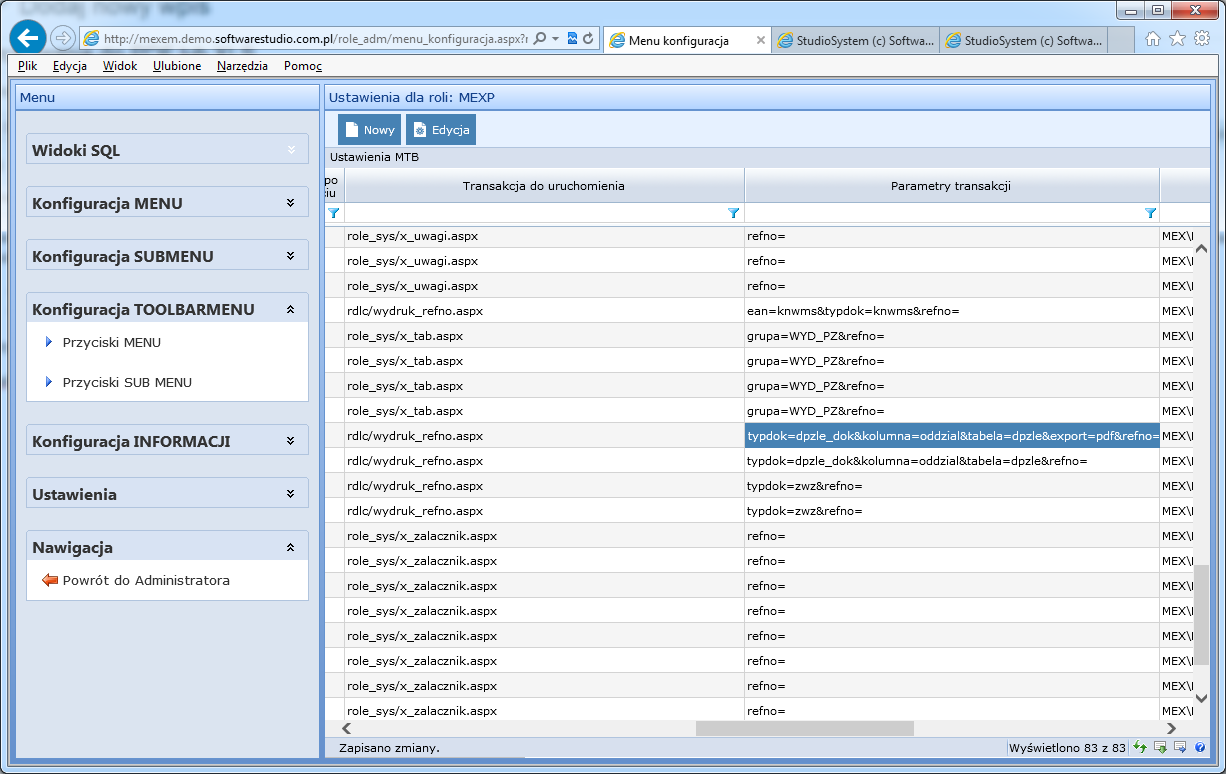Sort by Parametry transakcji column header
1226x774 pixels.
[952, 186]
